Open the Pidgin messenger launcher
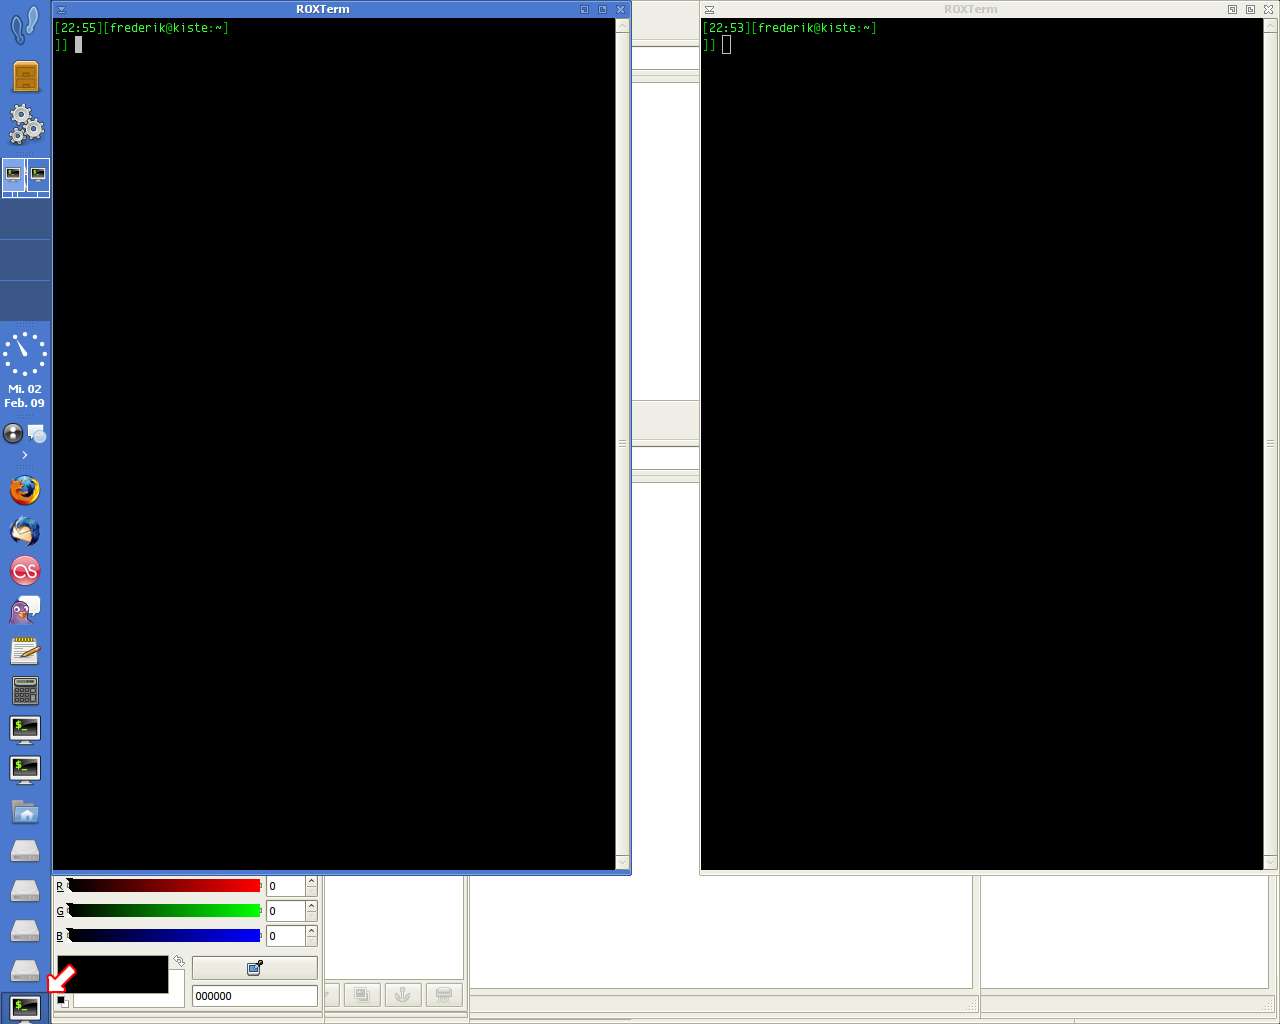Image resolution: width=1280 pixels, height=1024 pixels. point(25,610)
